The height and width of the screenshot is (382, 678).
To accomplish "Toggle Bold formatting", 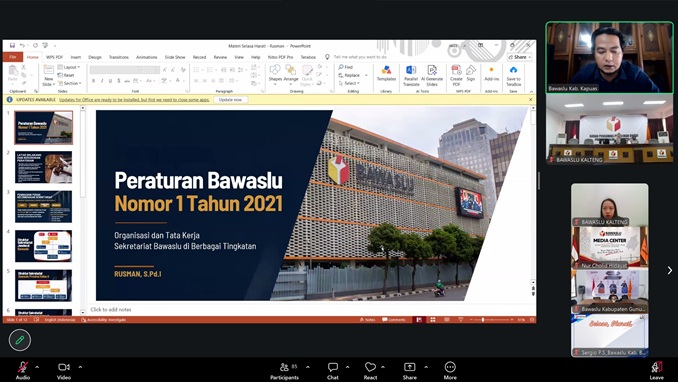I will coord(93,81).
